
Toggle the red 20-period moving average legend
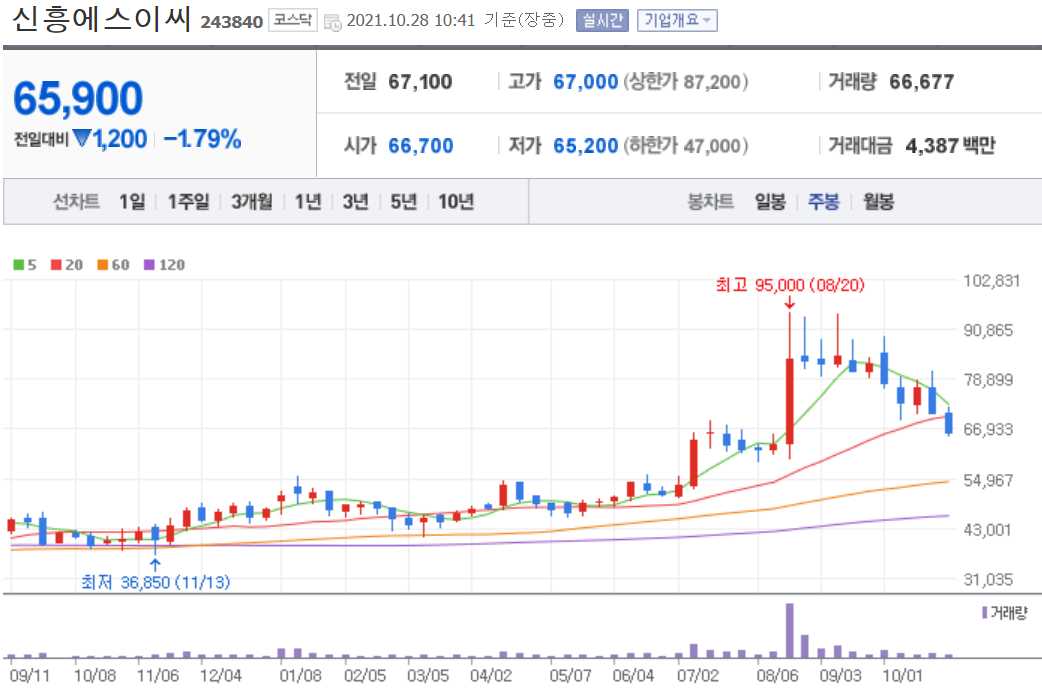pos(62,265)
